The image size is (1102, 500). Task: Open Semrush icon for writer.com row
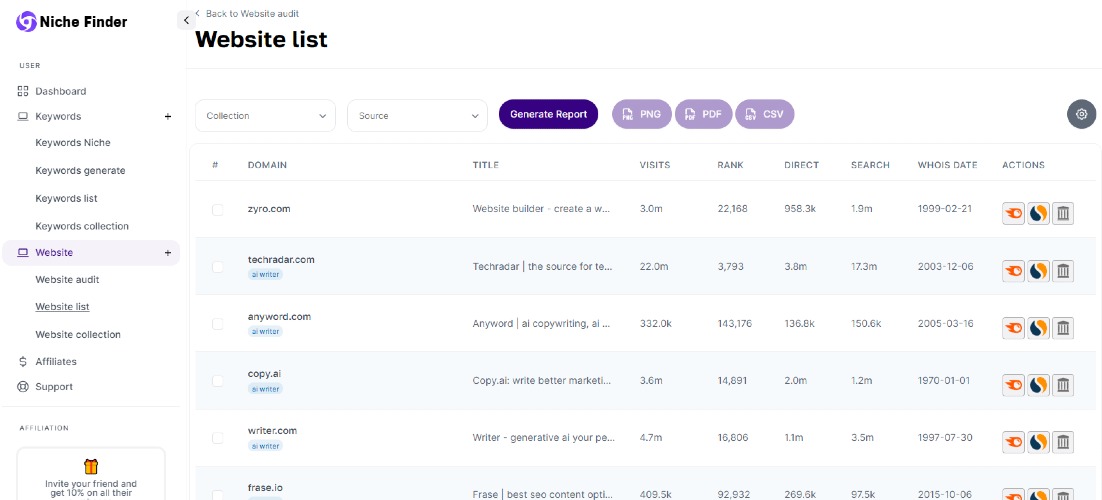pyautogui.click(x=1013, y=442)
